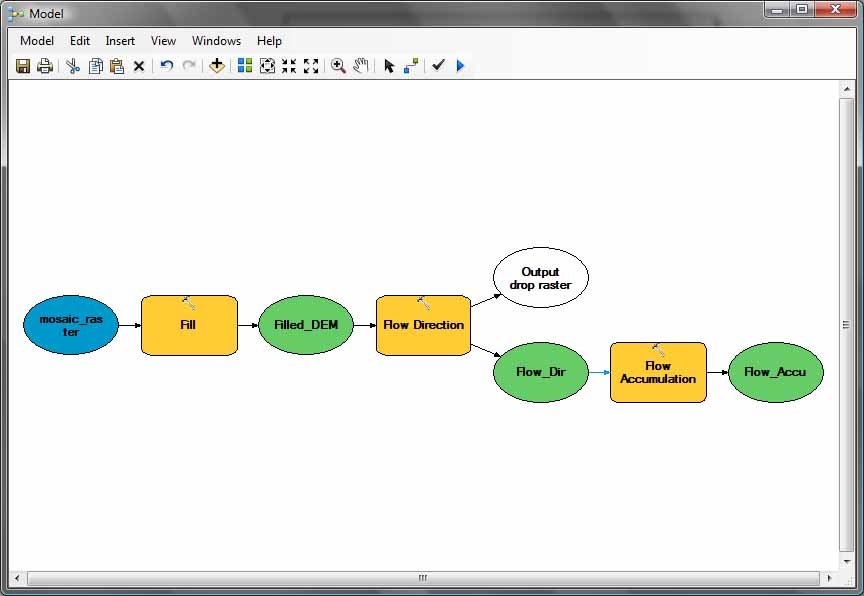The height and width of the screenshot is (596, 864).
Task: Click the Full Extent icon
Action: [267, 66]
